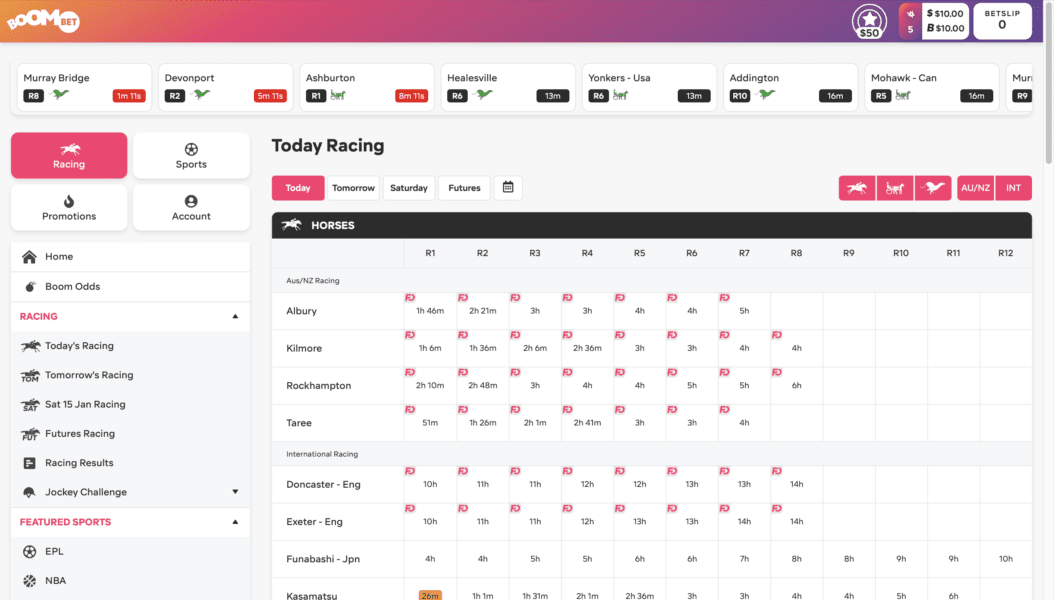Collapse the RACING sidebar section
The height and width of the screenshot is (600, 1054).
(x=236, y=316)
